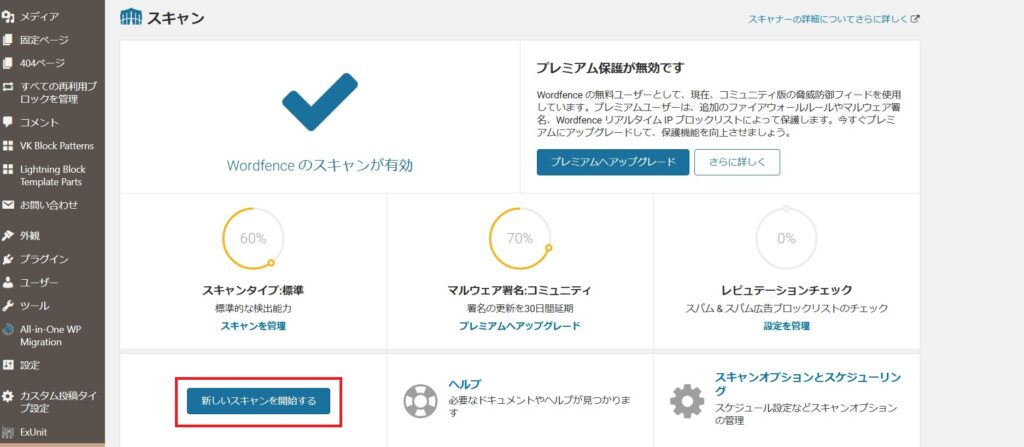1024x447 pixels.
Task: Click the large gray gear icon
Action: point(687,401)
